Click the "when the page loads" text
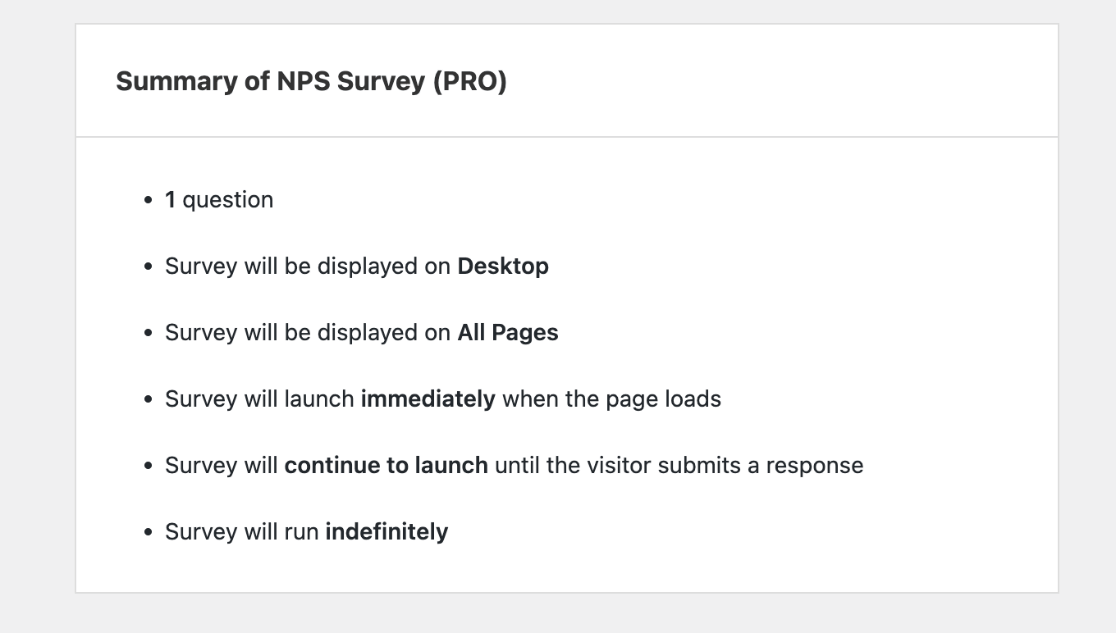Viewport: 1116px width, 633px height. click(611, 400)
